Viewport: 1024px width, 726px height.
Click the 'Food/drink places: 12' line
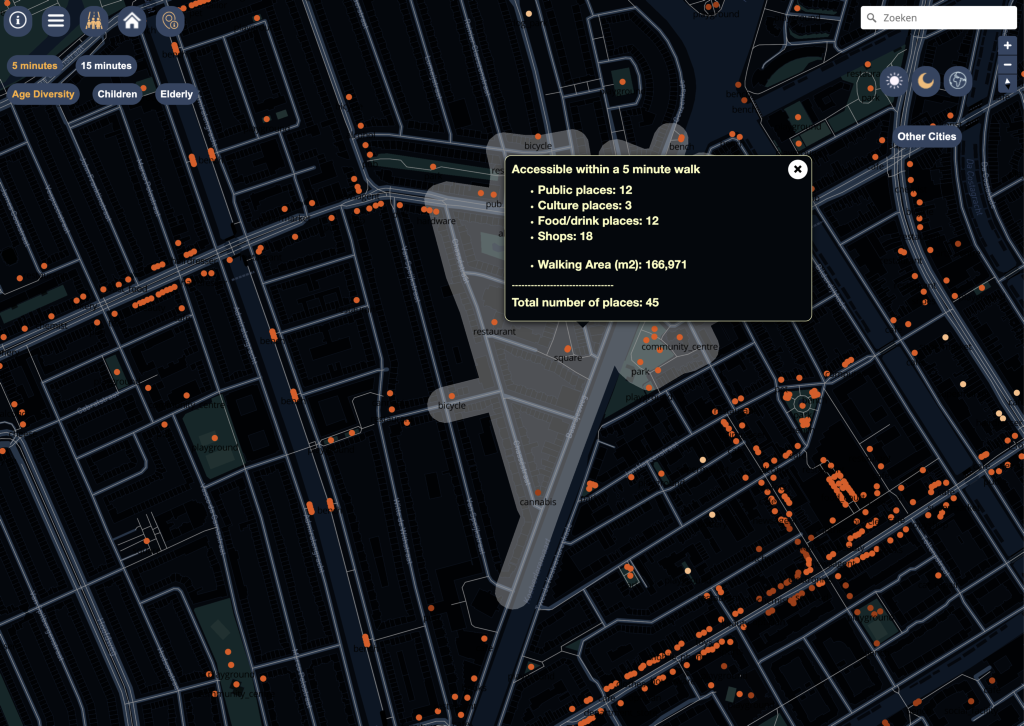[598, 221]
